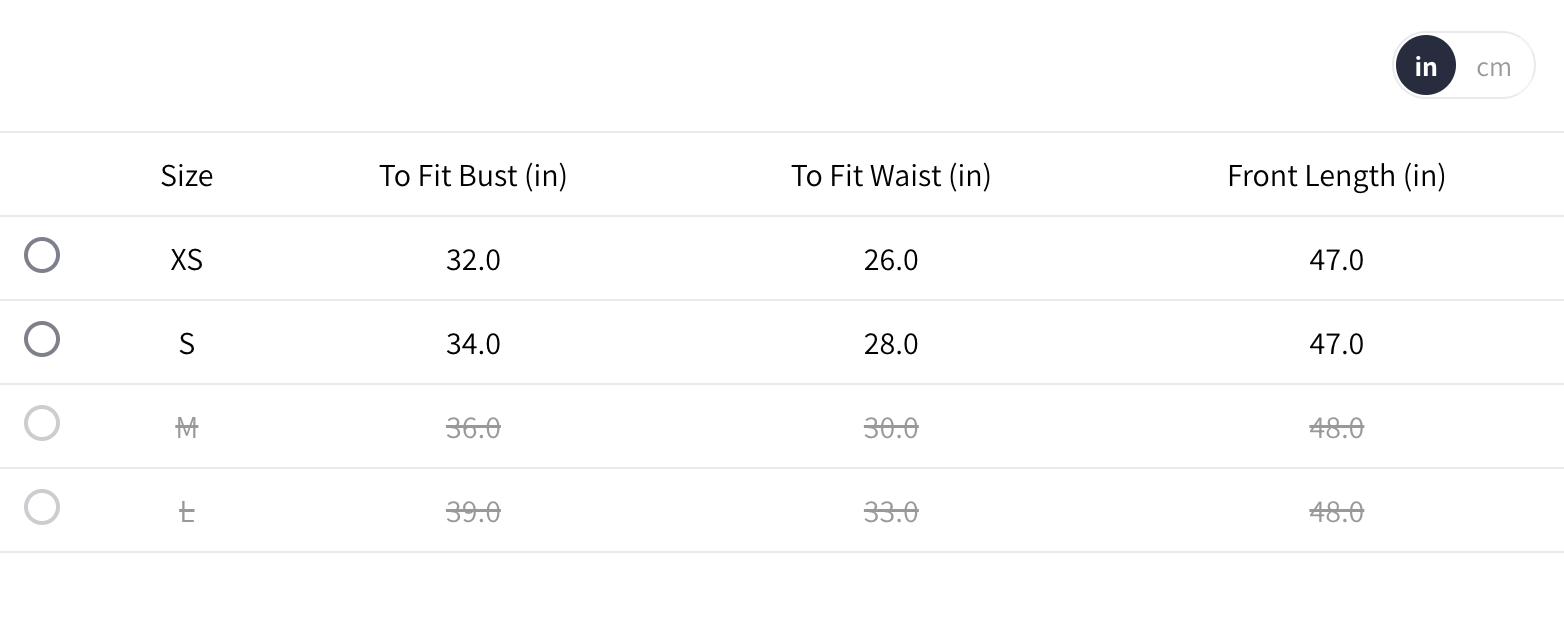1564x632 pixels.
Task: Click the crossed-out L size label
Action: [x=187, y=512]
